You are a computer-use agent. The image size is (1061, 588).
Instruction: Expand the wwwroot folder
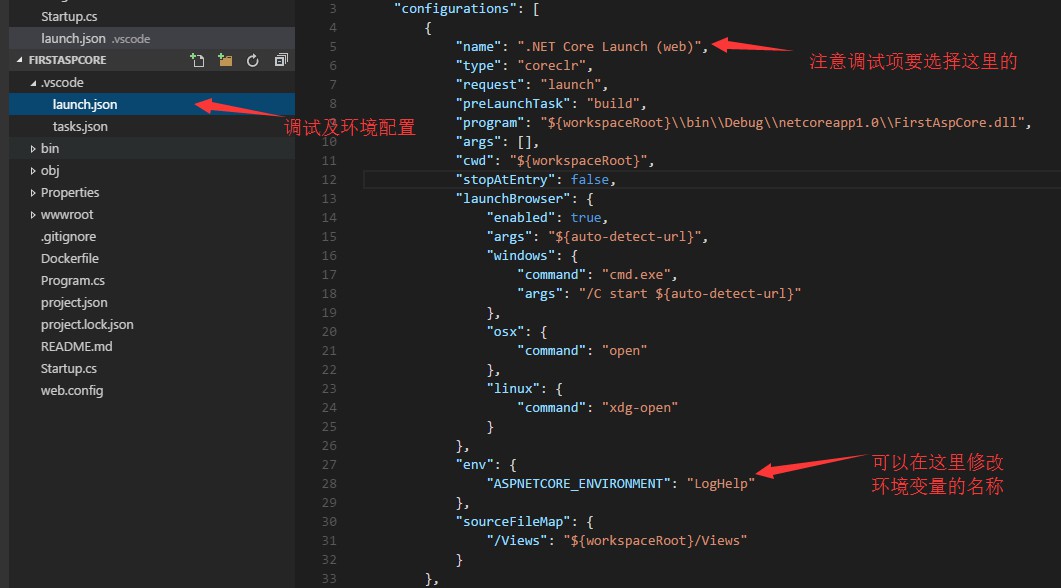(66, 214)
